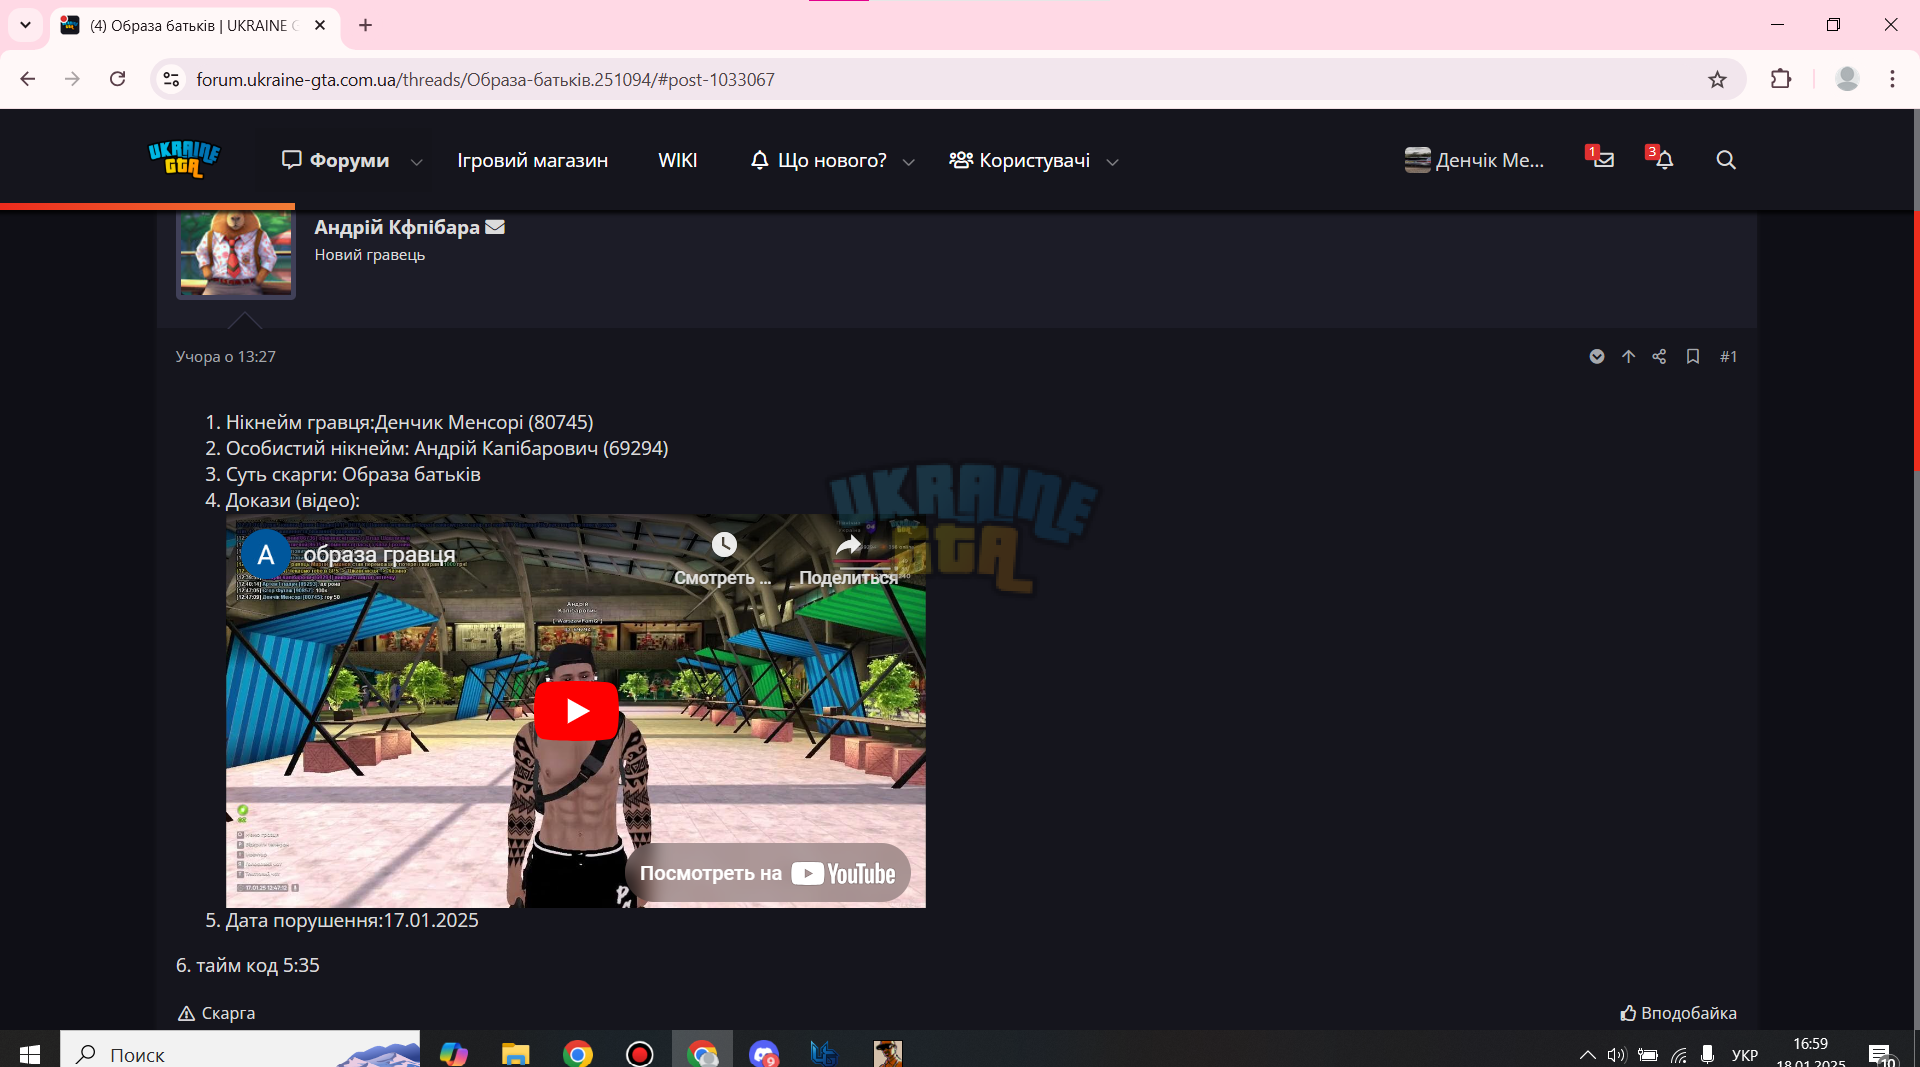
Task: Click the address bar URL
Action: [485, 79]
